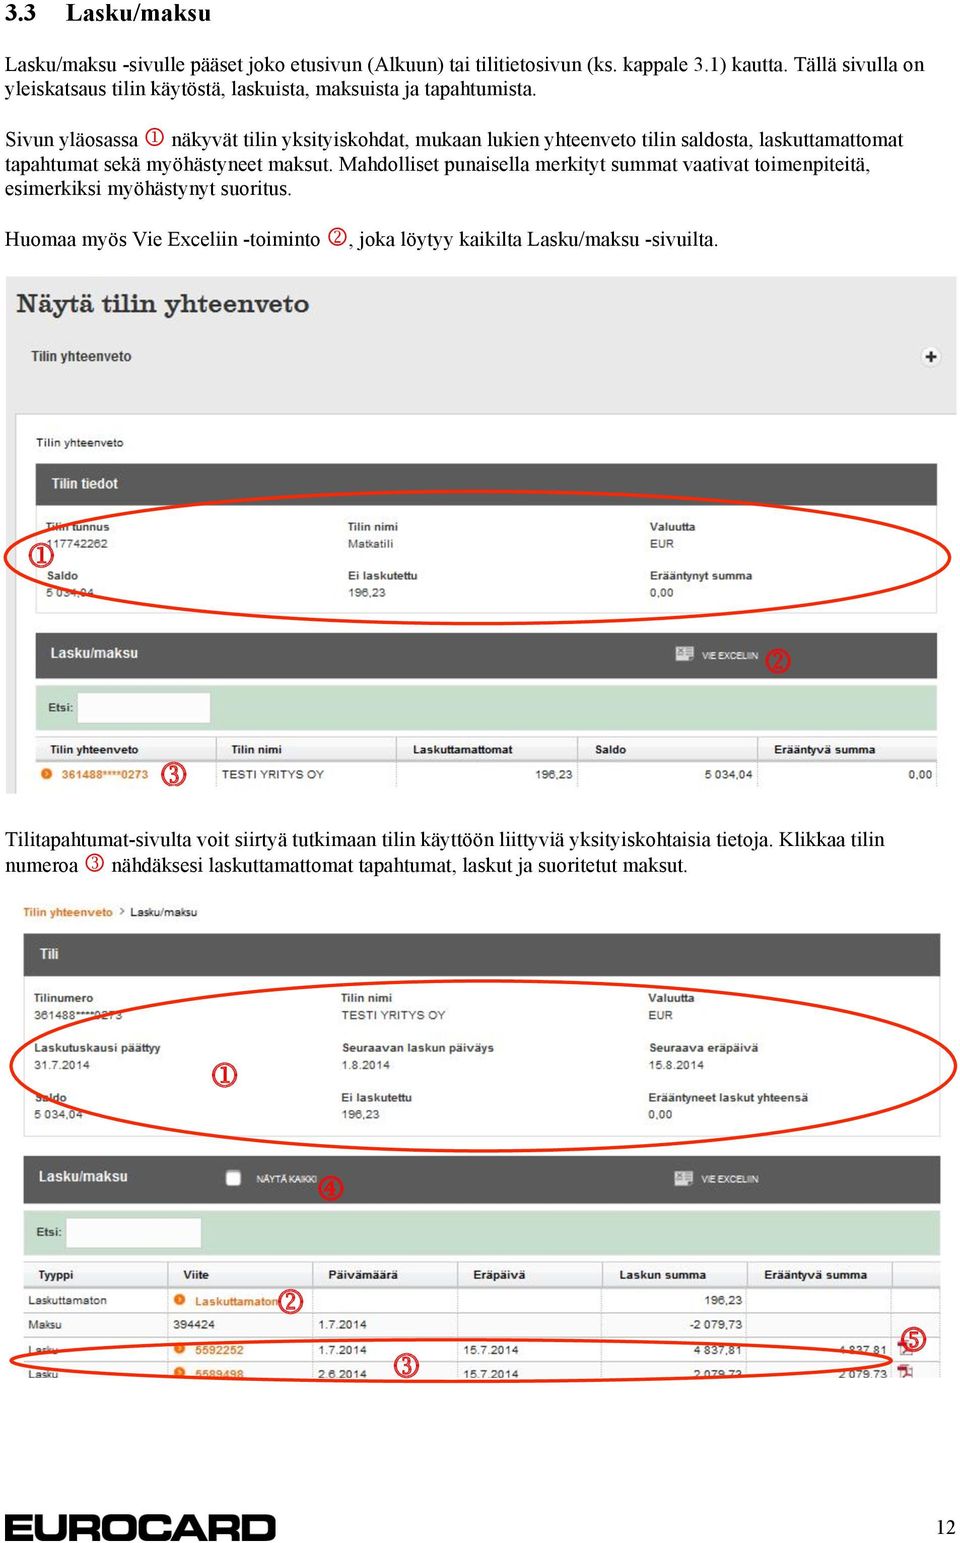
Task: Sort by Tilin yhteenveto column header
Action: coord(94,750)
